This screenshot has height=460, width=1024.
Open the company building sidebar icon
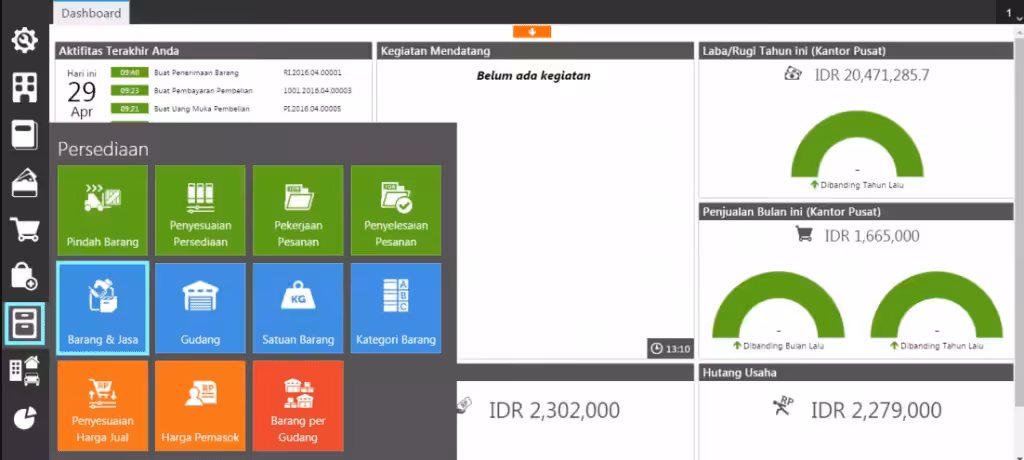tap(25, 88)
